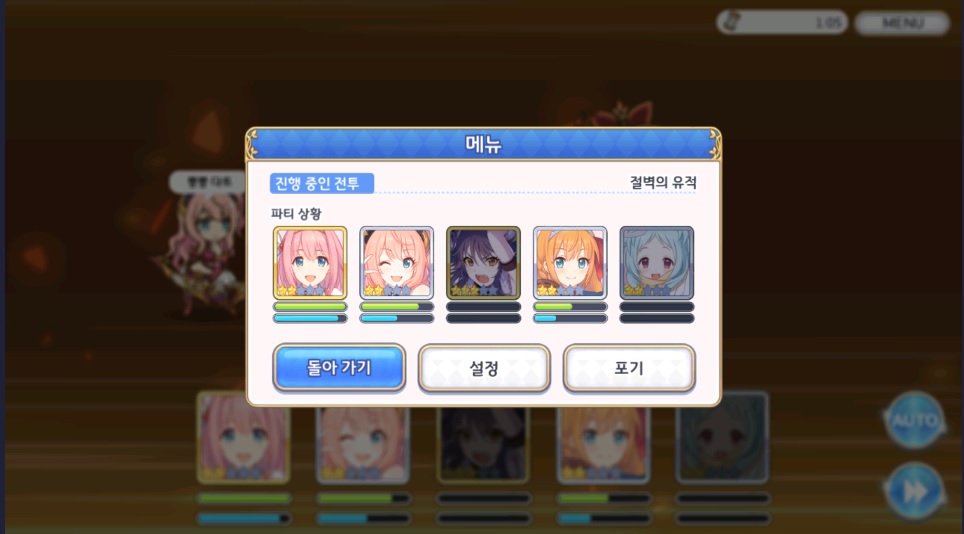Select pink long-haired character portrait in party

click(310, 262)
